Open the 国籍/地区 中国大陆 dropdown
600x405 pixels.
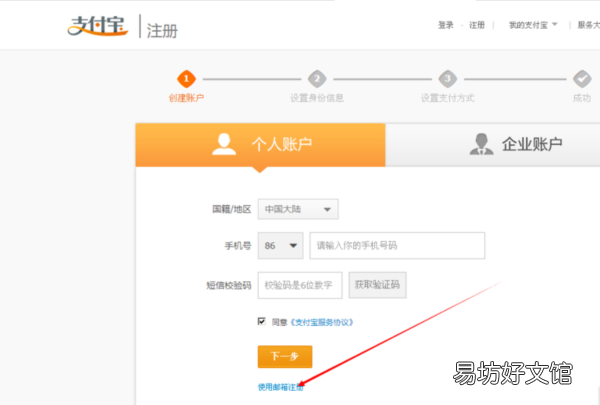(x=298, y=209)
